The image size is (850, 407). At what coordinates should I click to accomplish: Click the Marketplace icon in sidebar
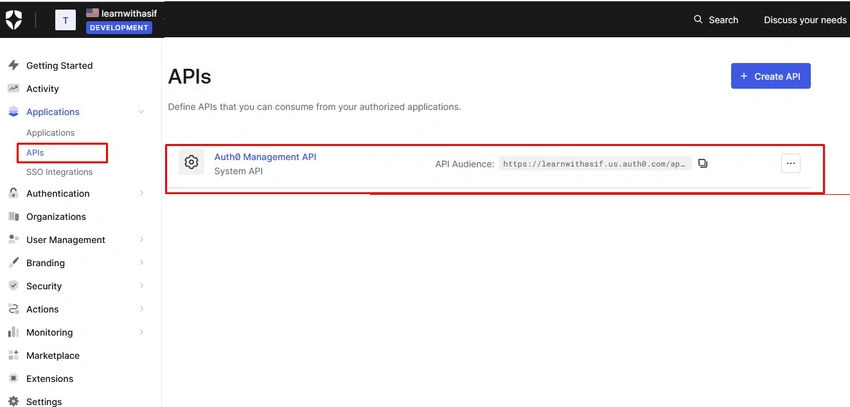pos(14,355)
